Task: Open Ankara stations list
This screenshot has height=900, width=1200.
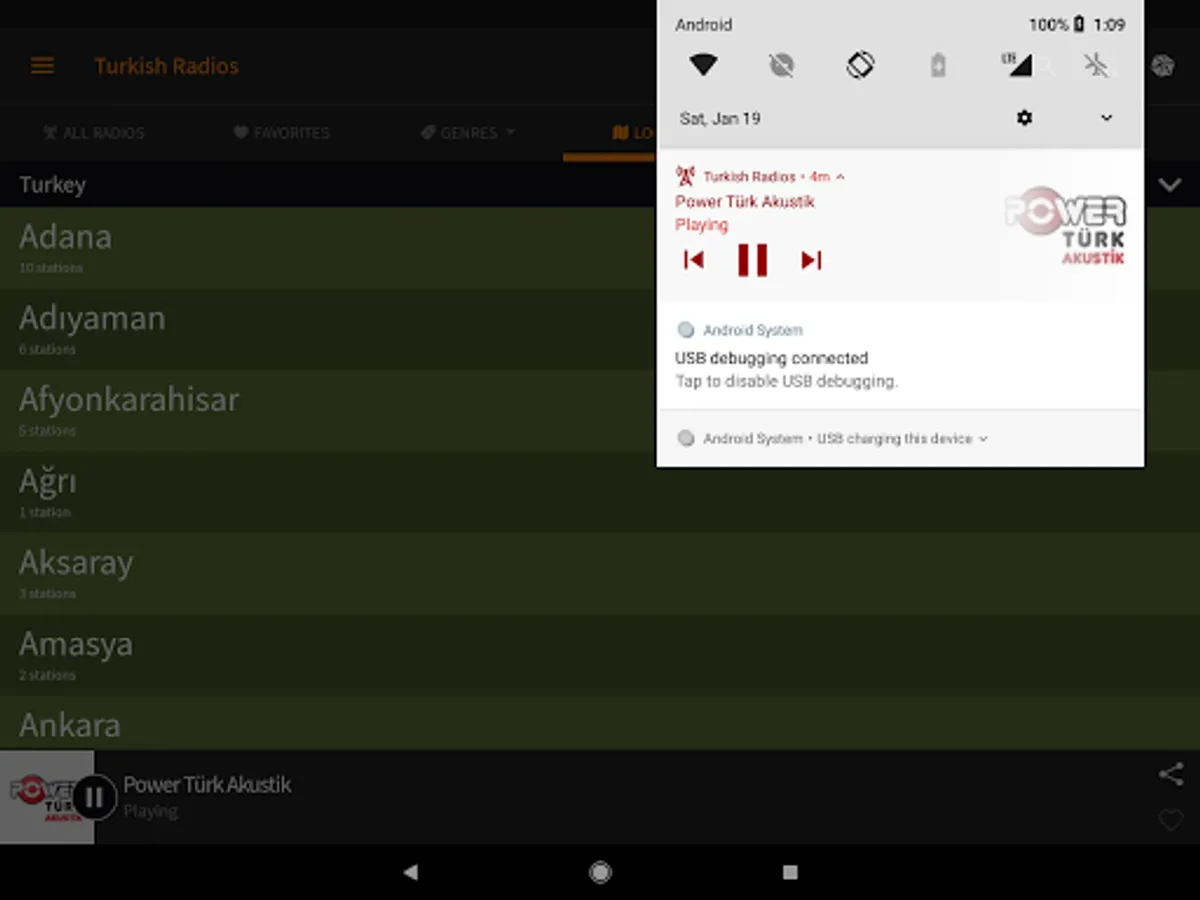Action: coord(600,724)
